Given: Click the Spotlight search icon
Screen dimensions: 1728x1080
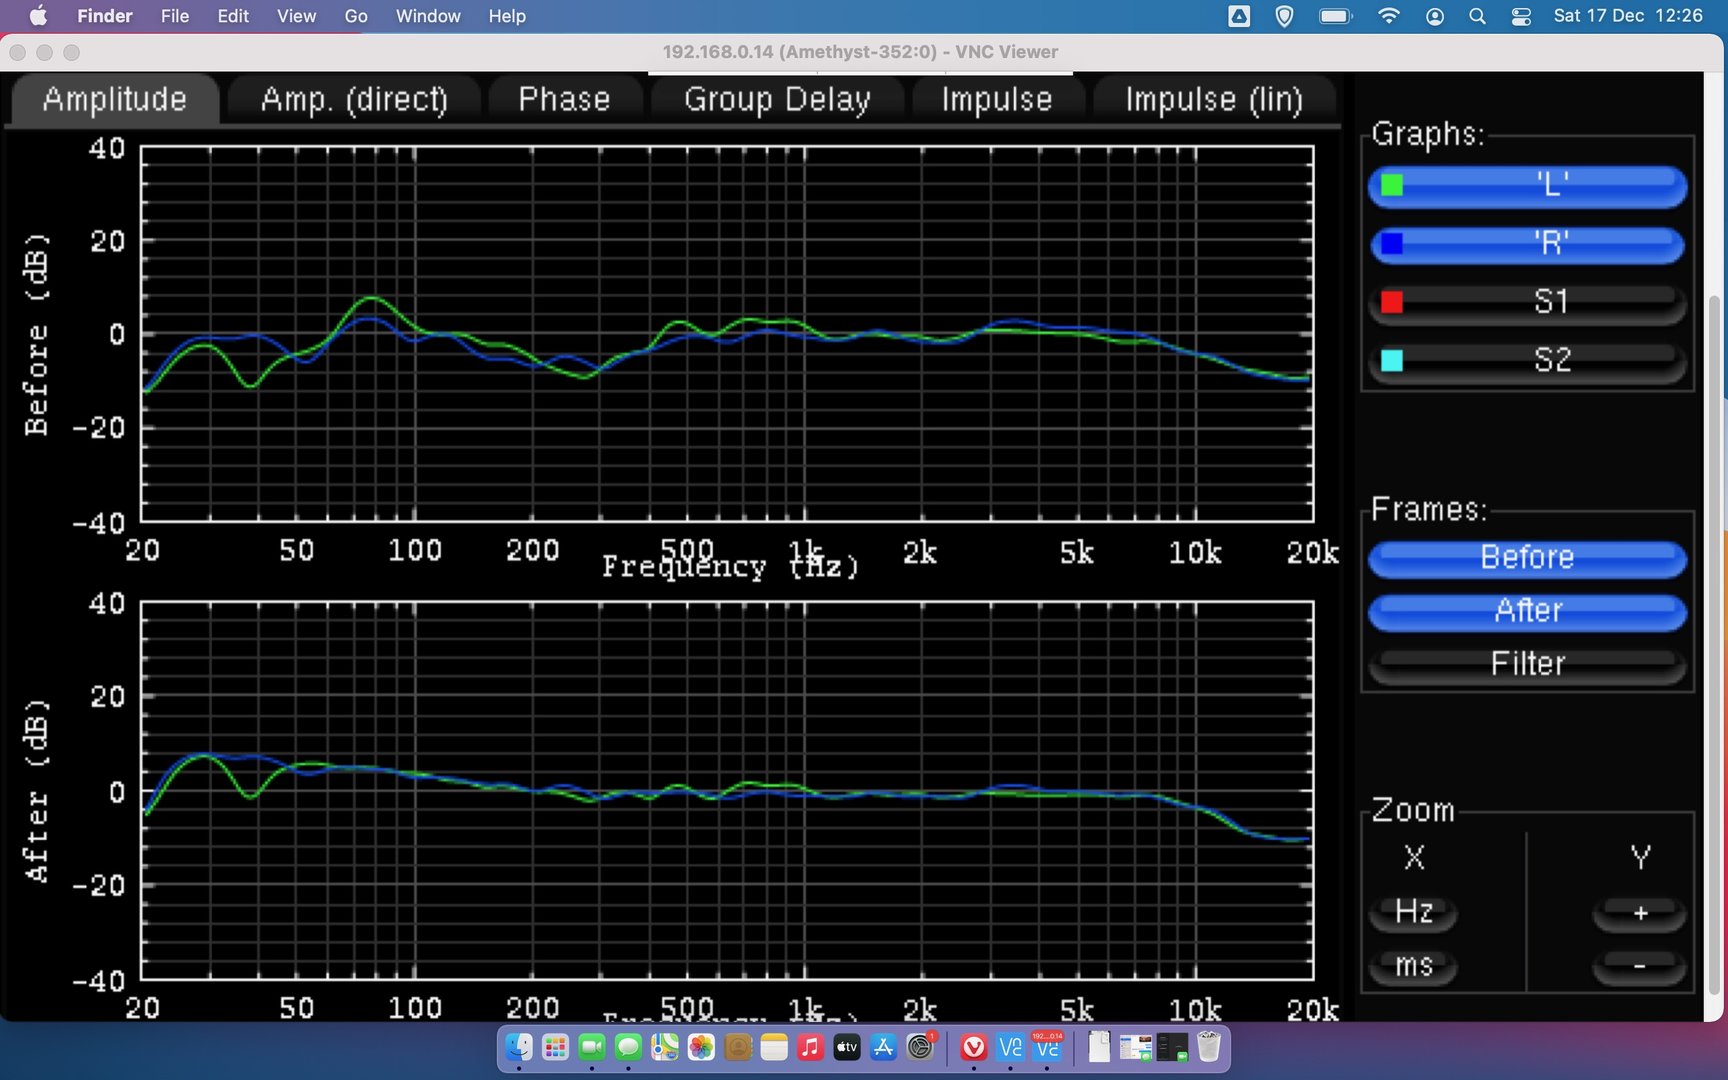Looking at the screenshot, I should (1477, 16).
